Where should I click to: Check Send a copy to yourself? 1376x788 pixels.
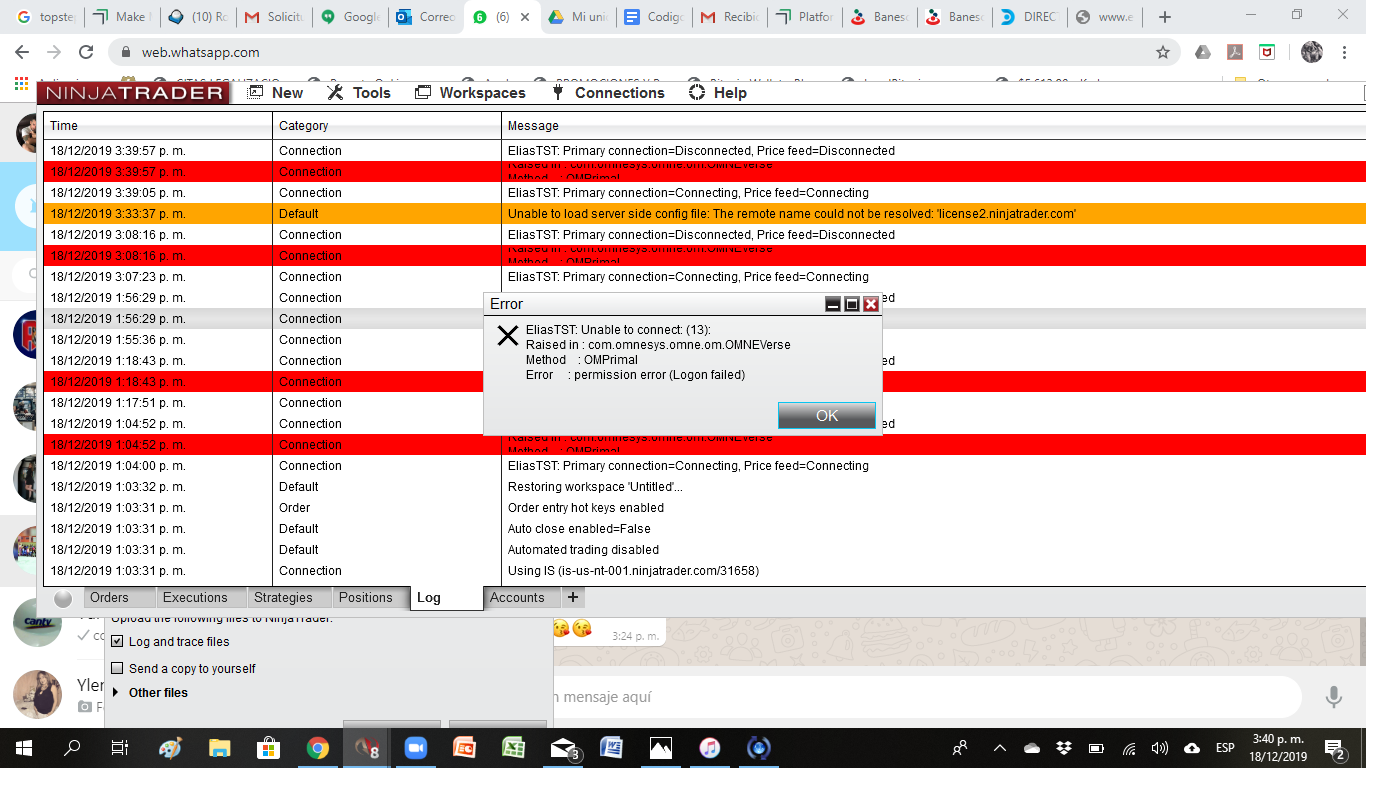tap(118, 668)
